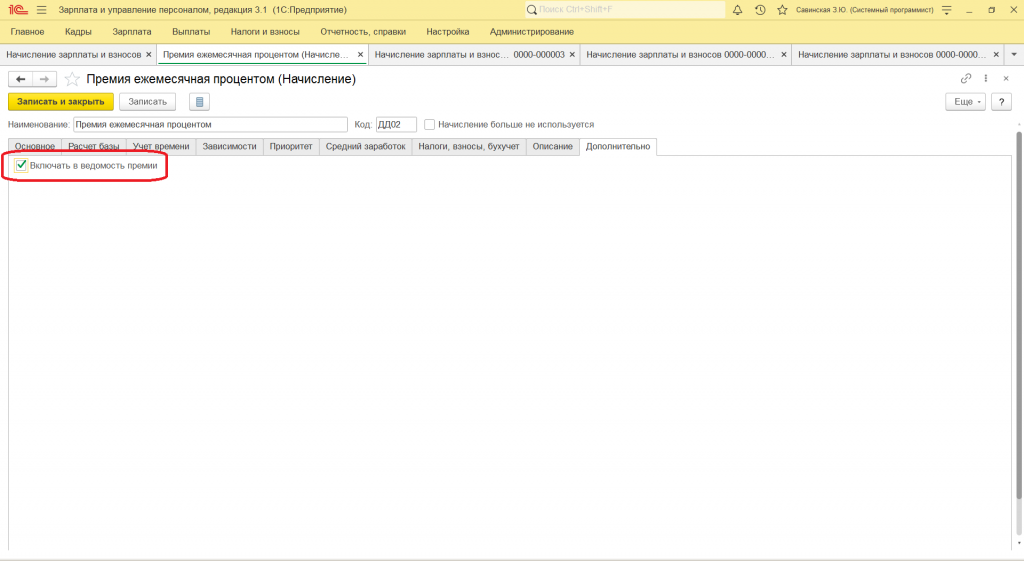Screen dimensions: 1024x561
Task: Copy link to this object icon
Action: 966,78
